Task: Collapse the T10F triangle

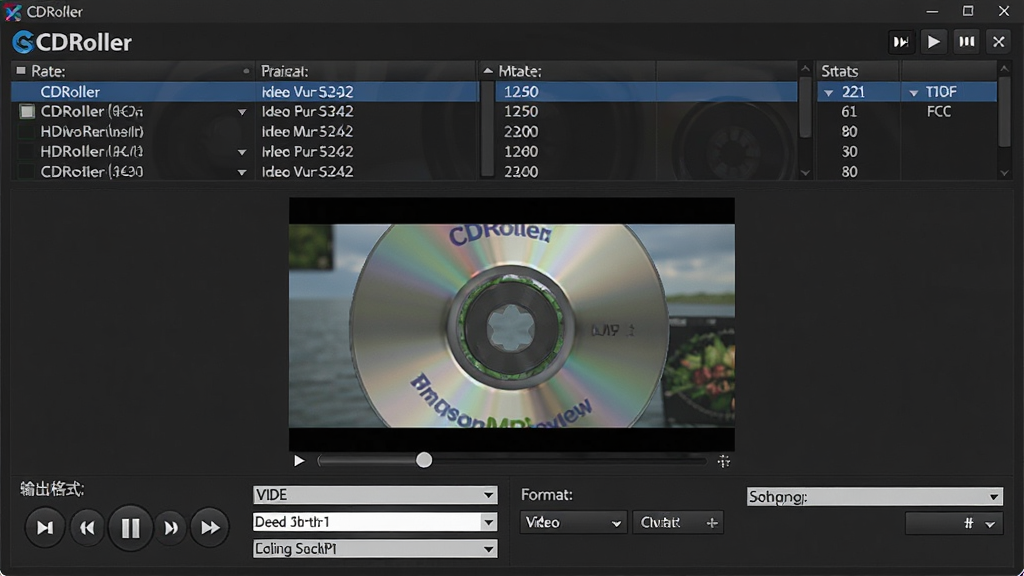Action: tap(914, 93)
